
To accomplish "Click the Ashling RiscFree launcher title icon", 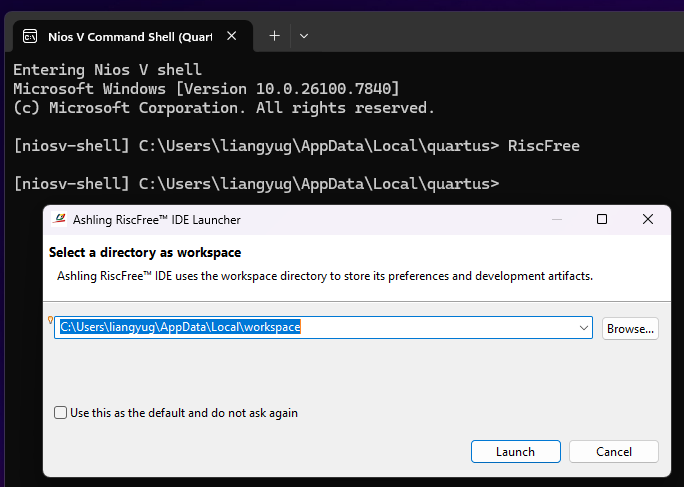I will coord(60,219).
